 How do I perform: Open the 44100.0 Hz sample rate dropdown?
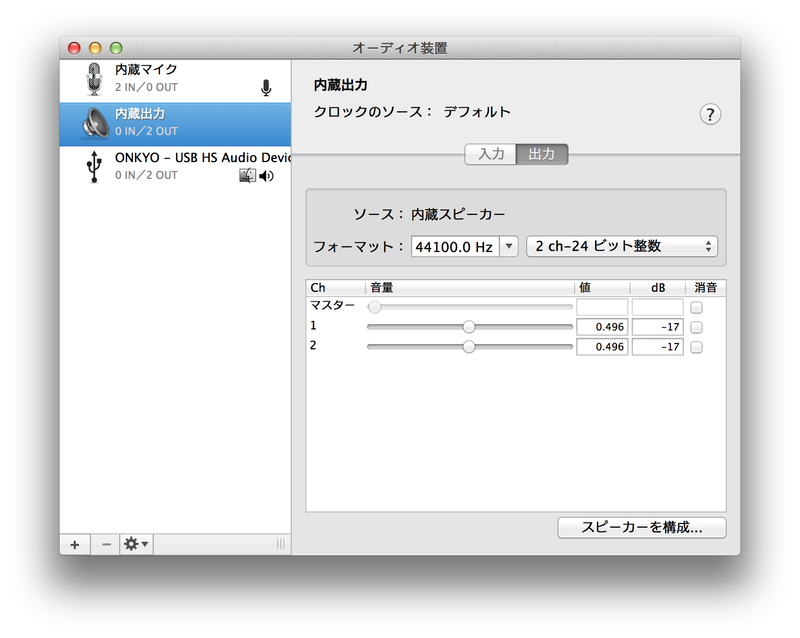(x=509, y=247)
